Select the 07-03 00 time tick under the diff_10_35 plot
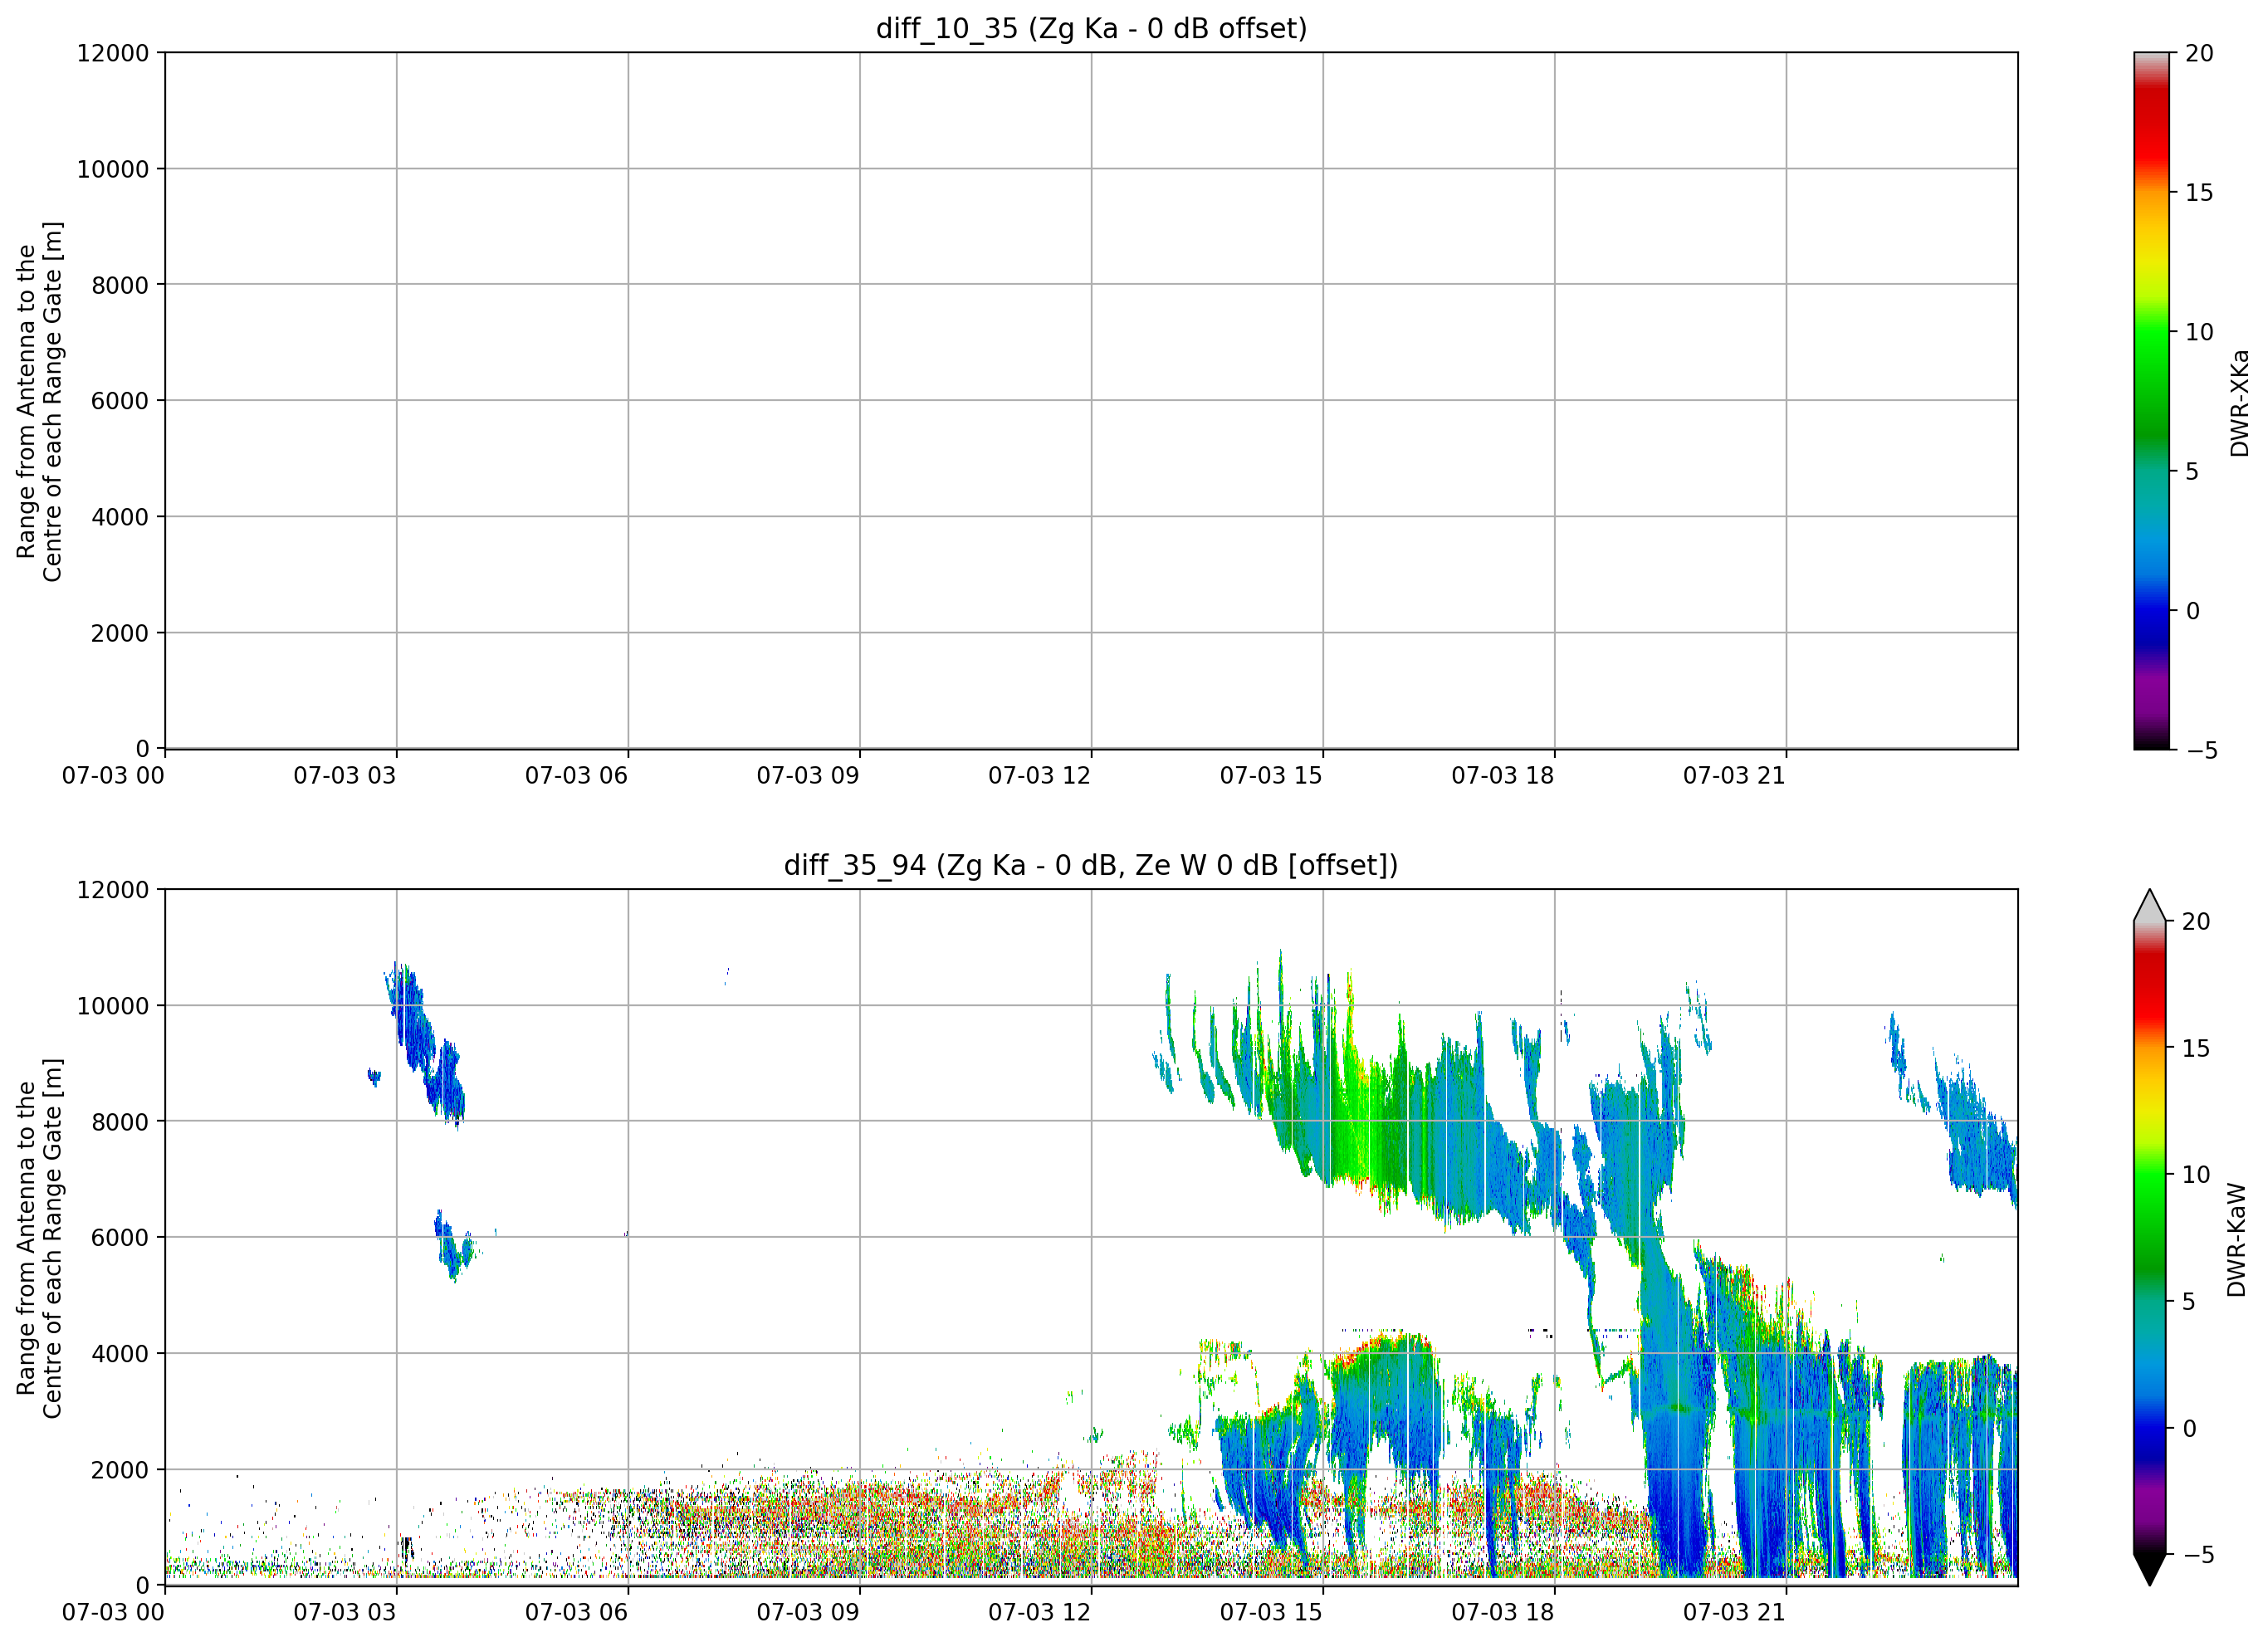Viewport: 2268px width, 1642px height. click(113, 776)
